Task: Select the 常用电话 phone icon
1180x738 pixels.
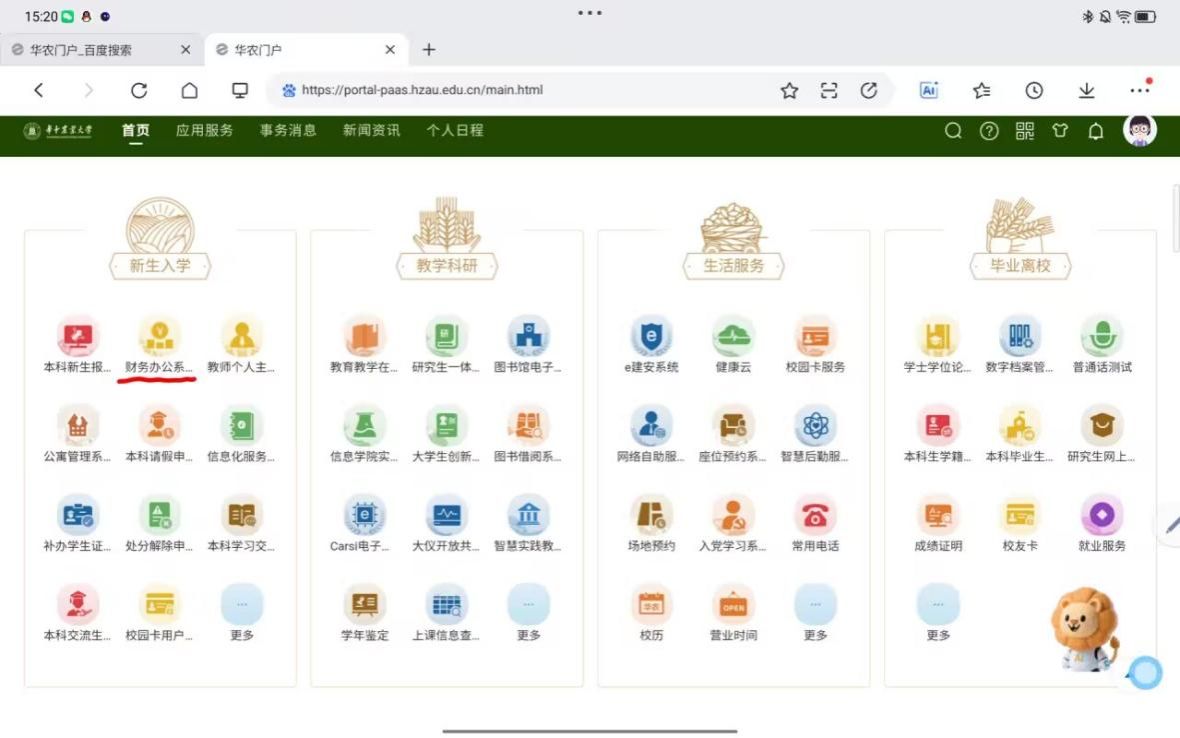Action: click(x=815, y=516)
